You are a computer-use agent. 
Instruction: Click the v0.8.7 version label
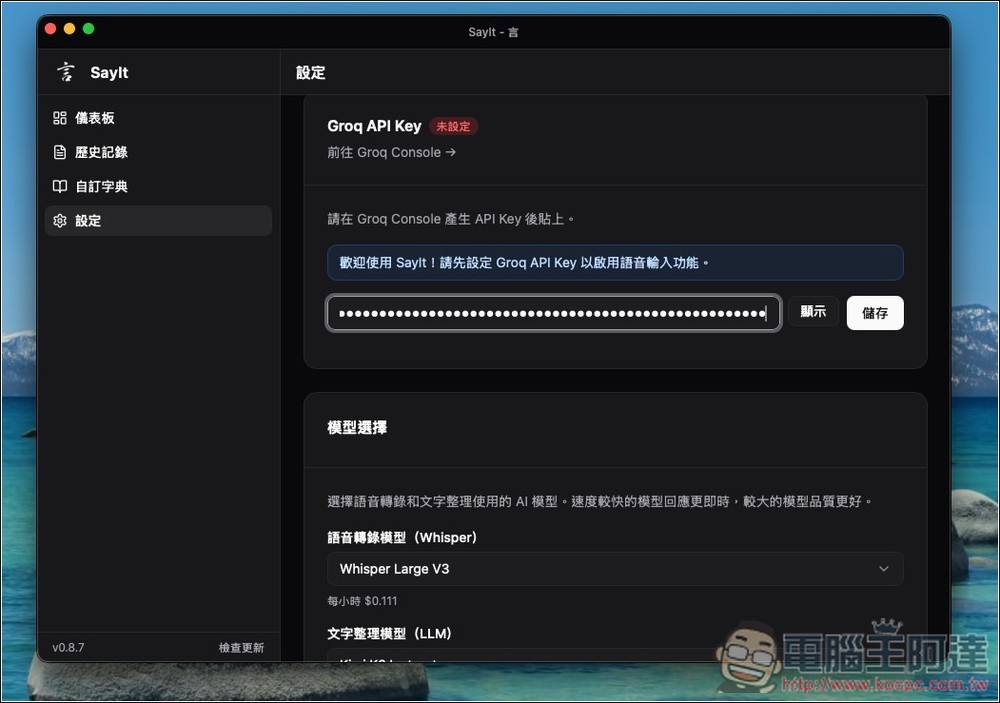[x=68, y=648]
